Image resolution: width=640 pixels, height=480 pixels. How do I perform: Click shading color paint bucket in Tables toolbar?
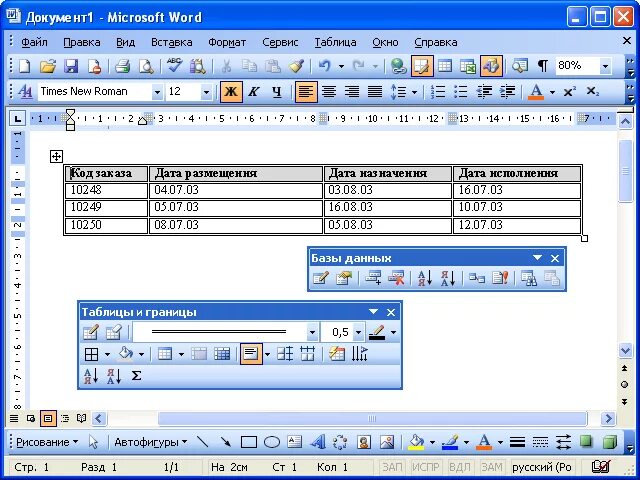coord(126,354)
